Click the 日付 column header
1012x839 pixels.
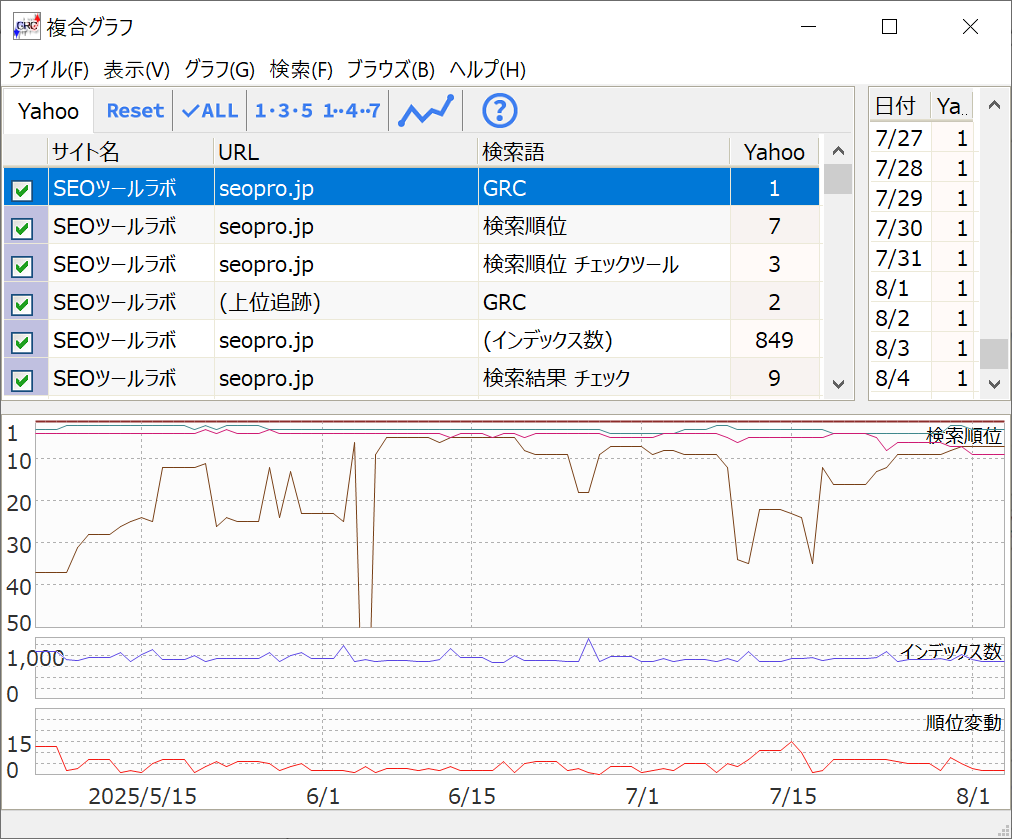[x=900, y=106]
